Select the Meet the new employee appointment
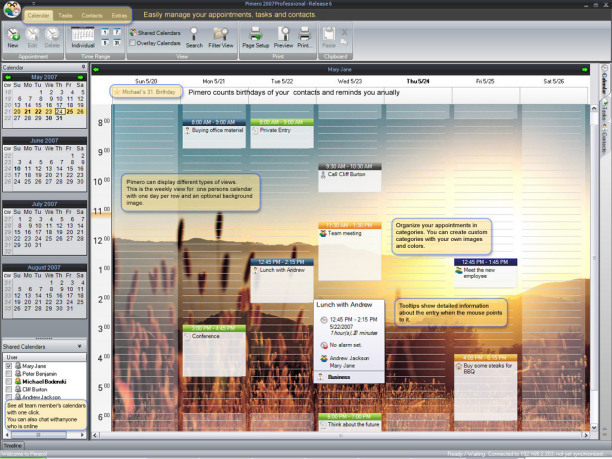Image resolution: width=612 pixels, height=459 pixels. coord(486,273)
